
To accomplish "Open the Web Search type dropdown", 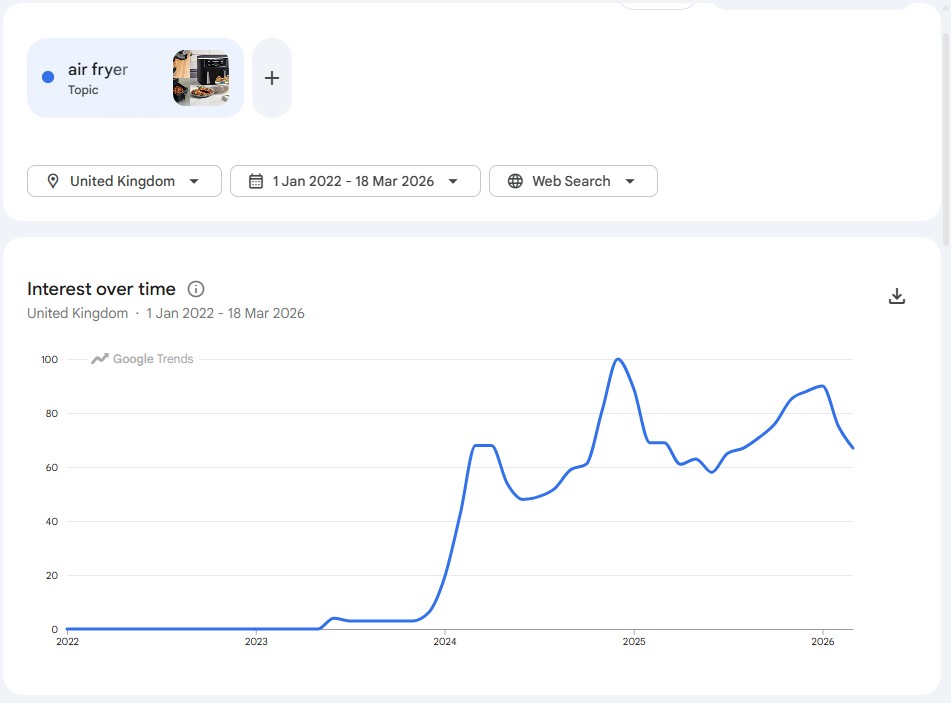I will click(573, 181).
